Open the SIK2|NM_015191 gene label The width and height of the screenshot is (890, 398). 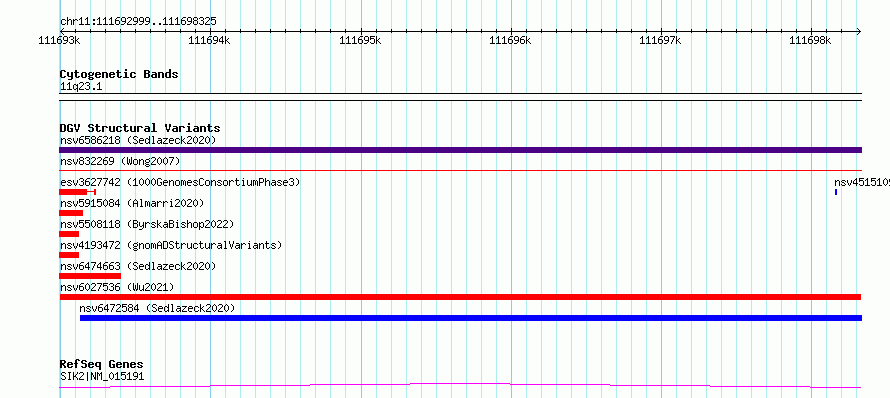tap(102, 376)
